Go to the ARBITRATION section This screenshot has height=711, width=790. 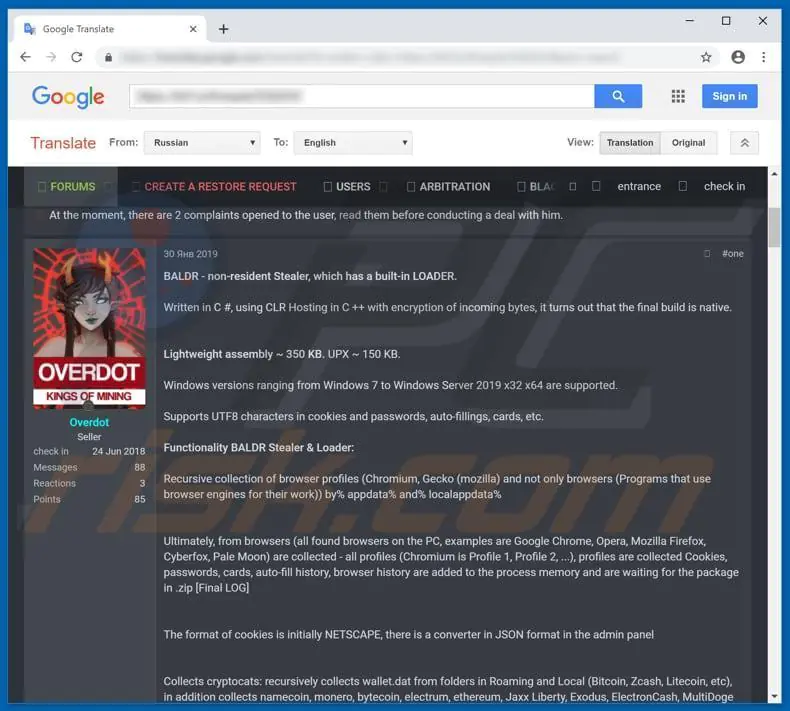click(454, 187)
